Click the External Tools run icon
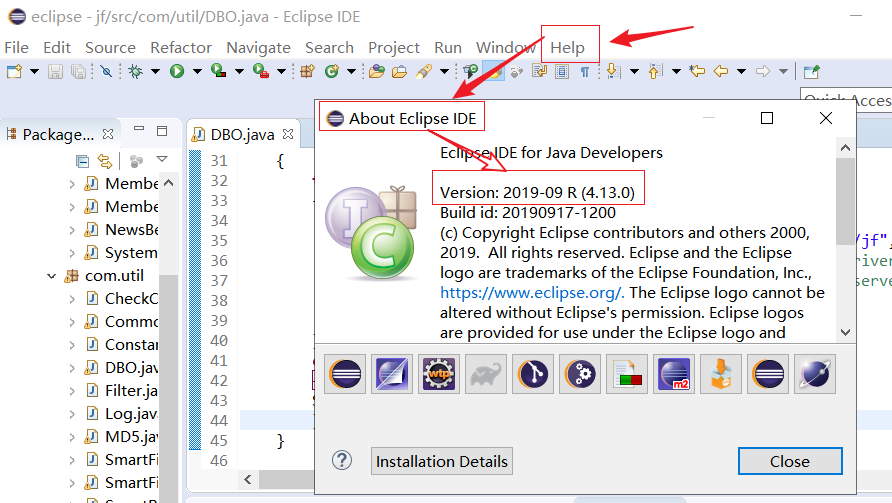This screenshot has width=892, height=503. click(x=261, y=72)
